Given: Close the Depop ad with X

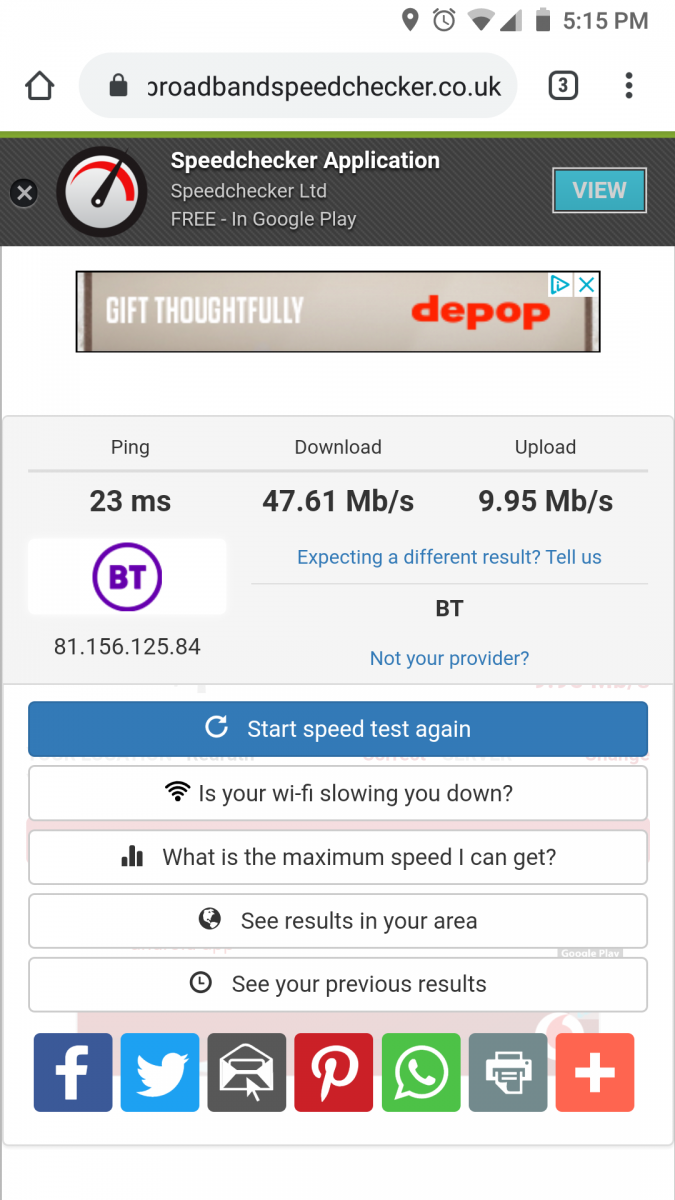Looking at the screenshot, I should (587, 285).
